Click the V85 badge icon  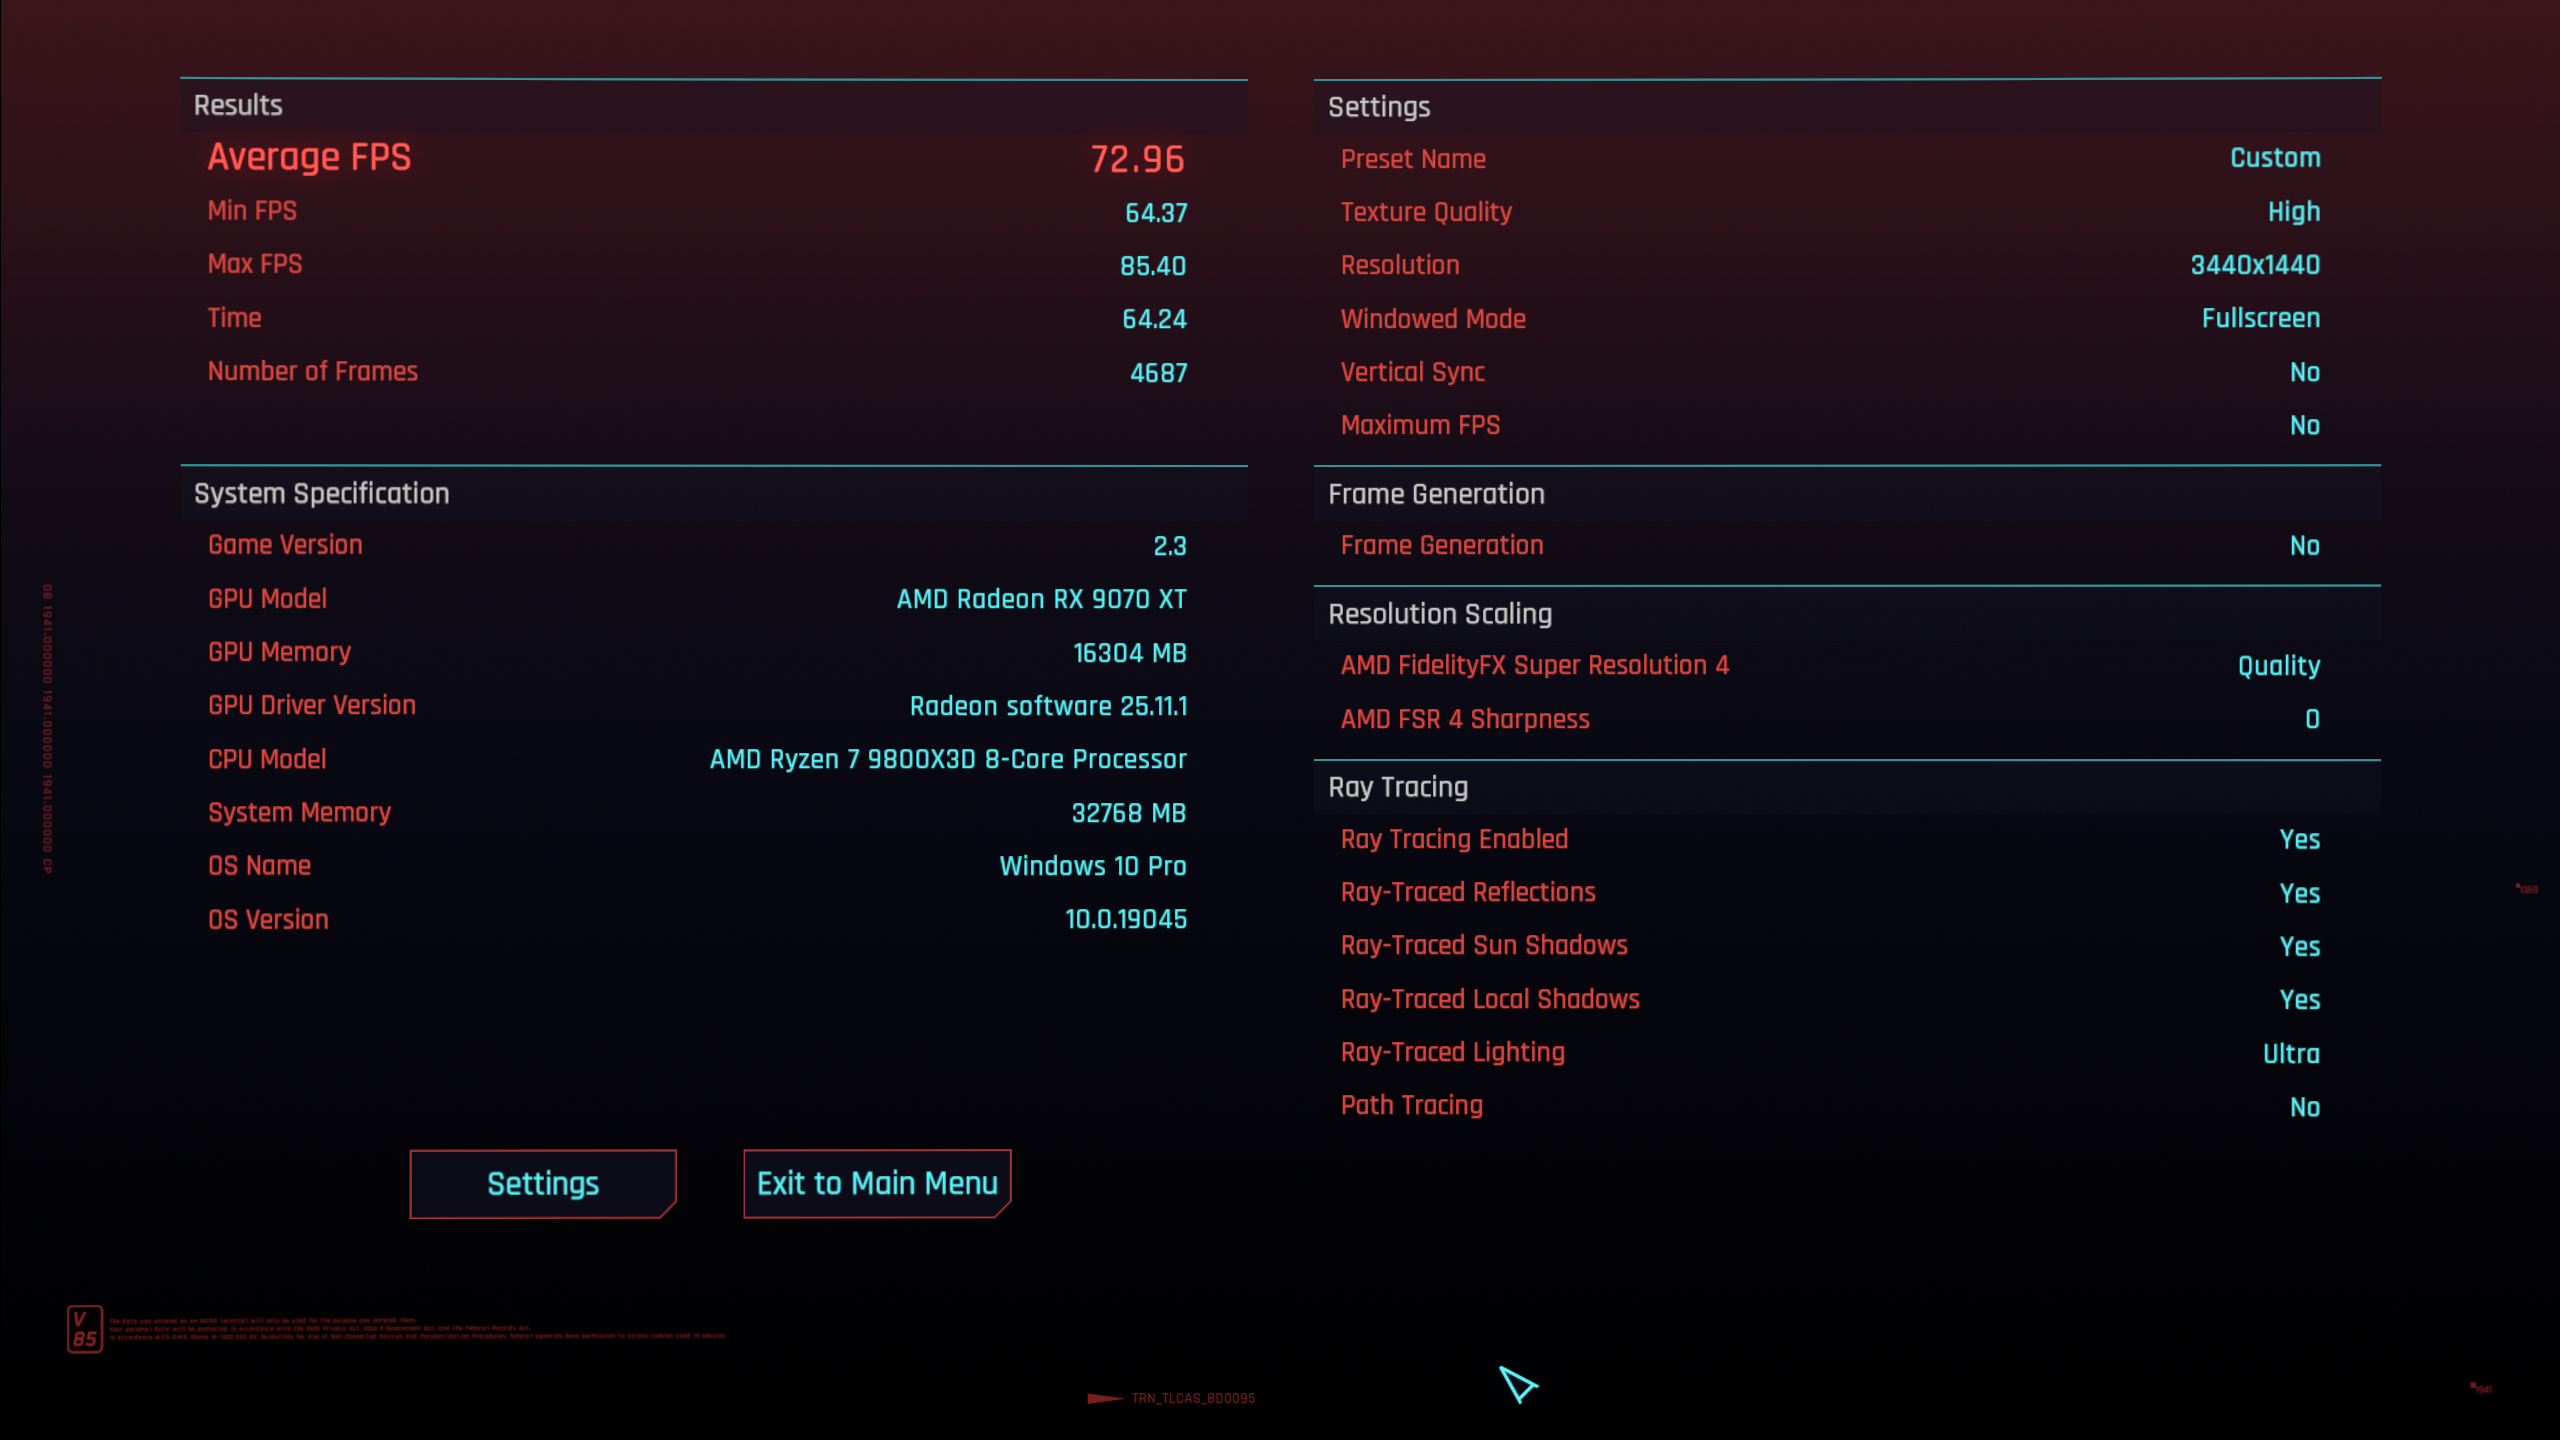click(x=84, y=1329)
